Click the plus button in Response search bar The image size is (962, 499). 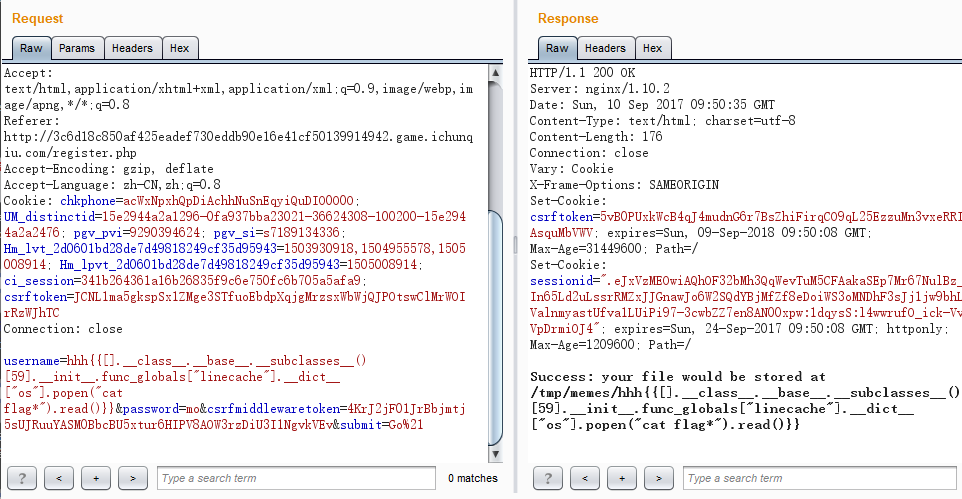click(x=622, y=478)
